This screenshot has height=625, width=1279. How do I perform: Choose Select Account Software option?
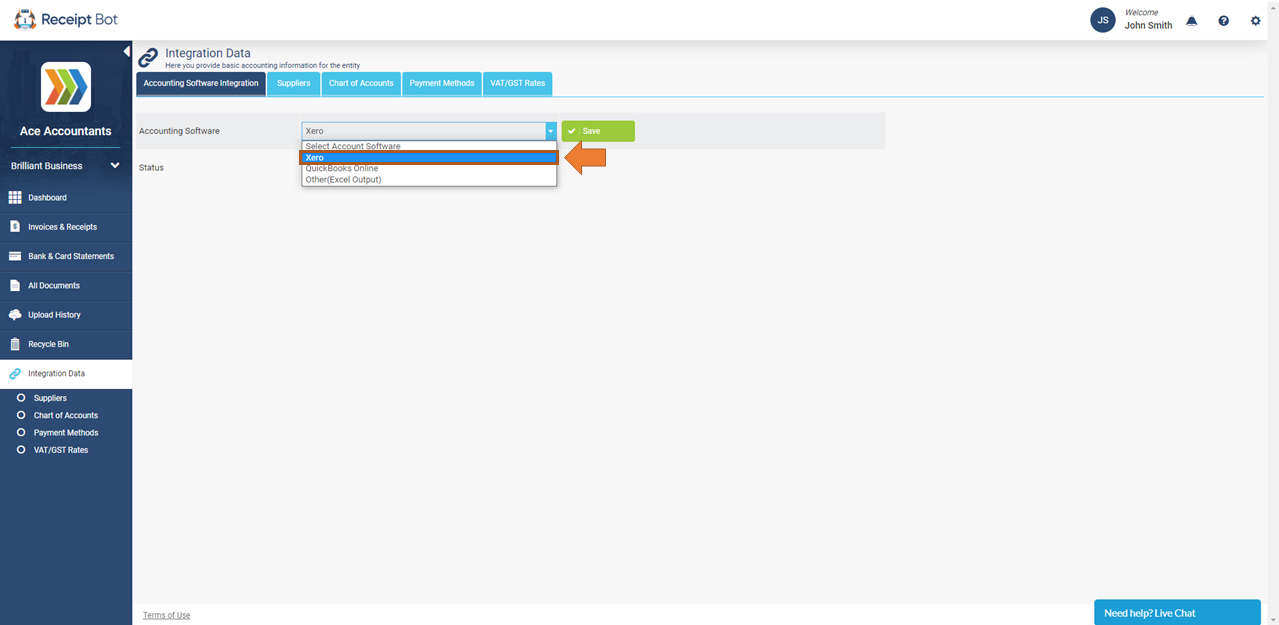tap(429, 146)
